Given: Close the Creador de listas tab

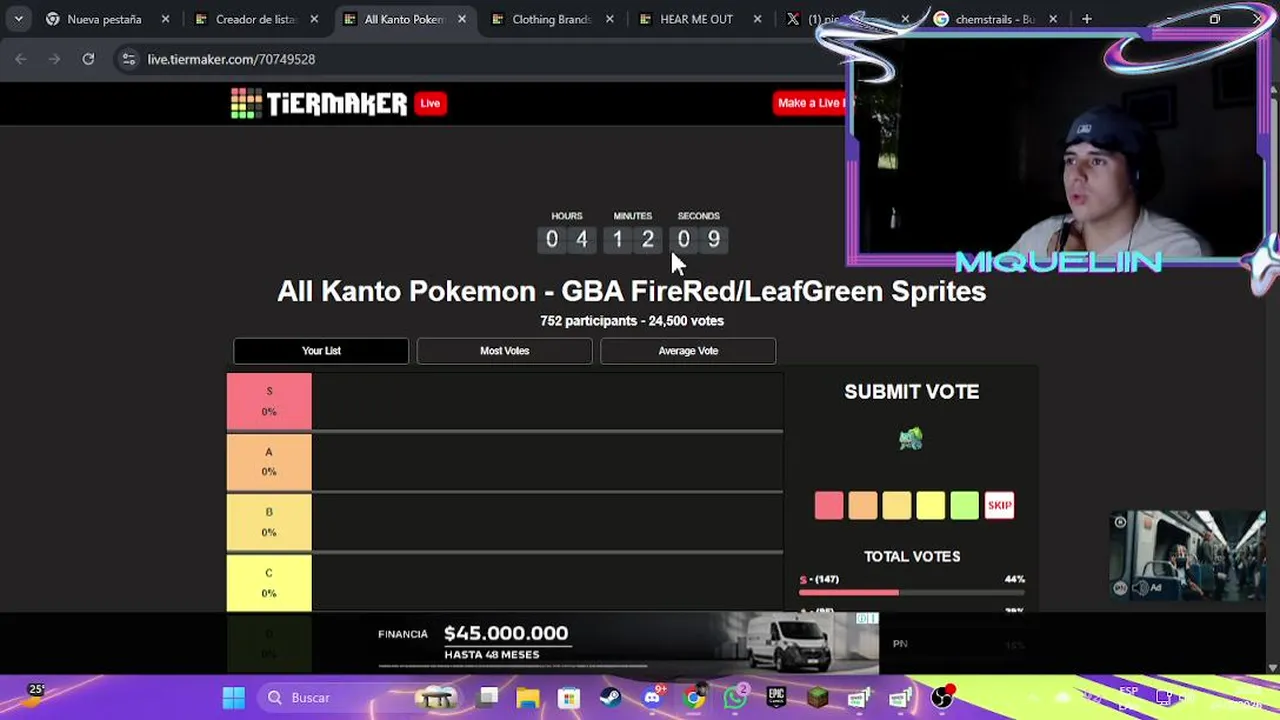Looking at the screenshot, I should (x=314, y=19).
